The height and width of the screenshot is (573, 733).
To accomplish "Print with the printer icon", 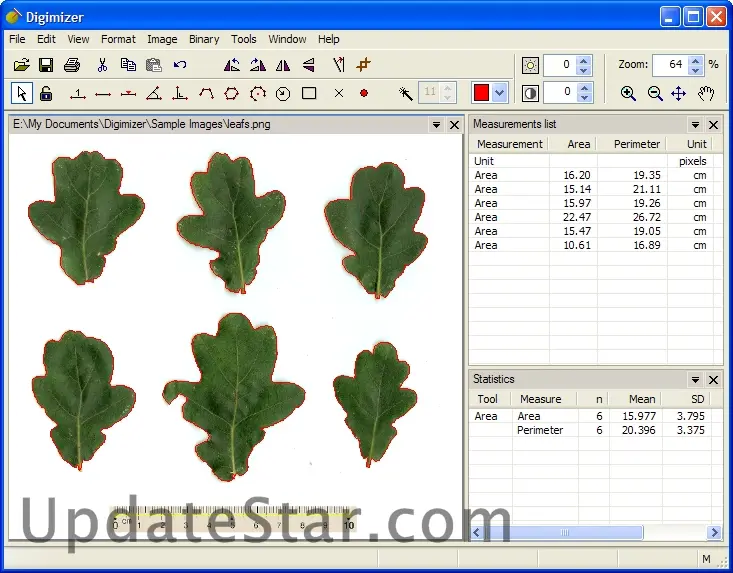I will [x=72, y=64].
